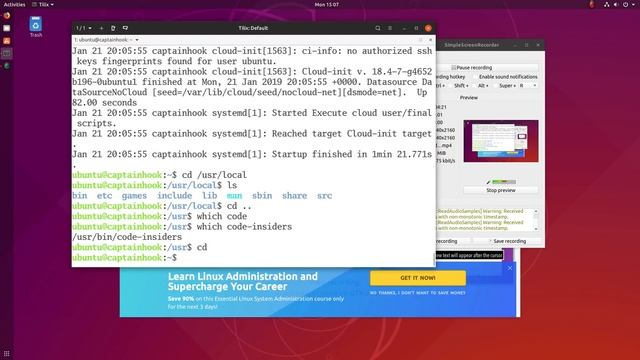Close the ubuntu@captainhook terminal pane
The image size is (640, 360).
pos(430,40)
